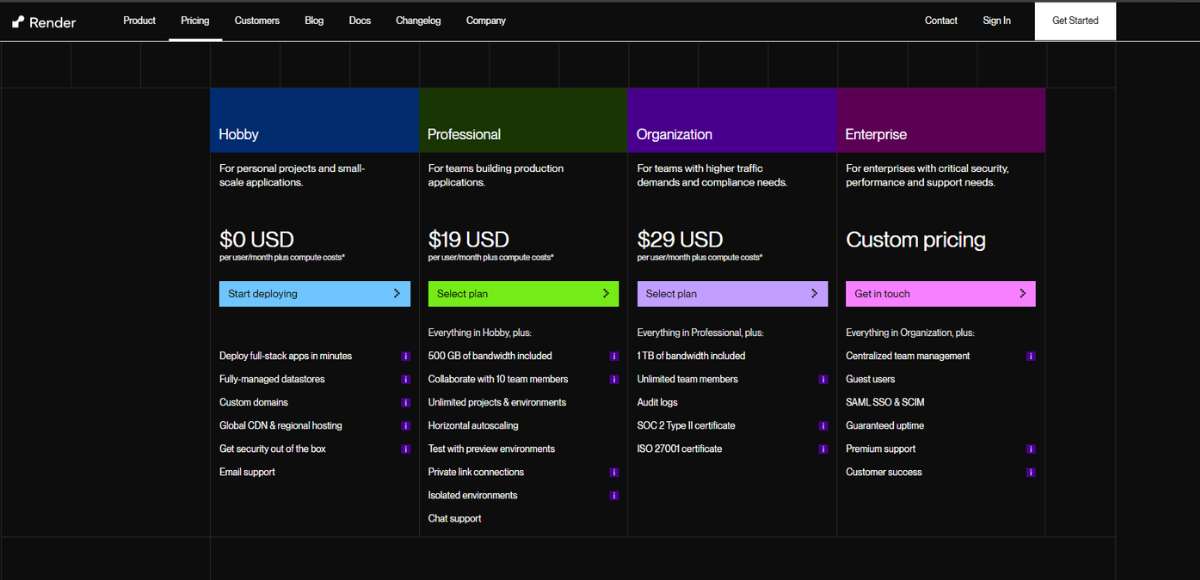Click the info icon beside Customer success
This screenshot has width=1200, height=580.
[1031, 472]
